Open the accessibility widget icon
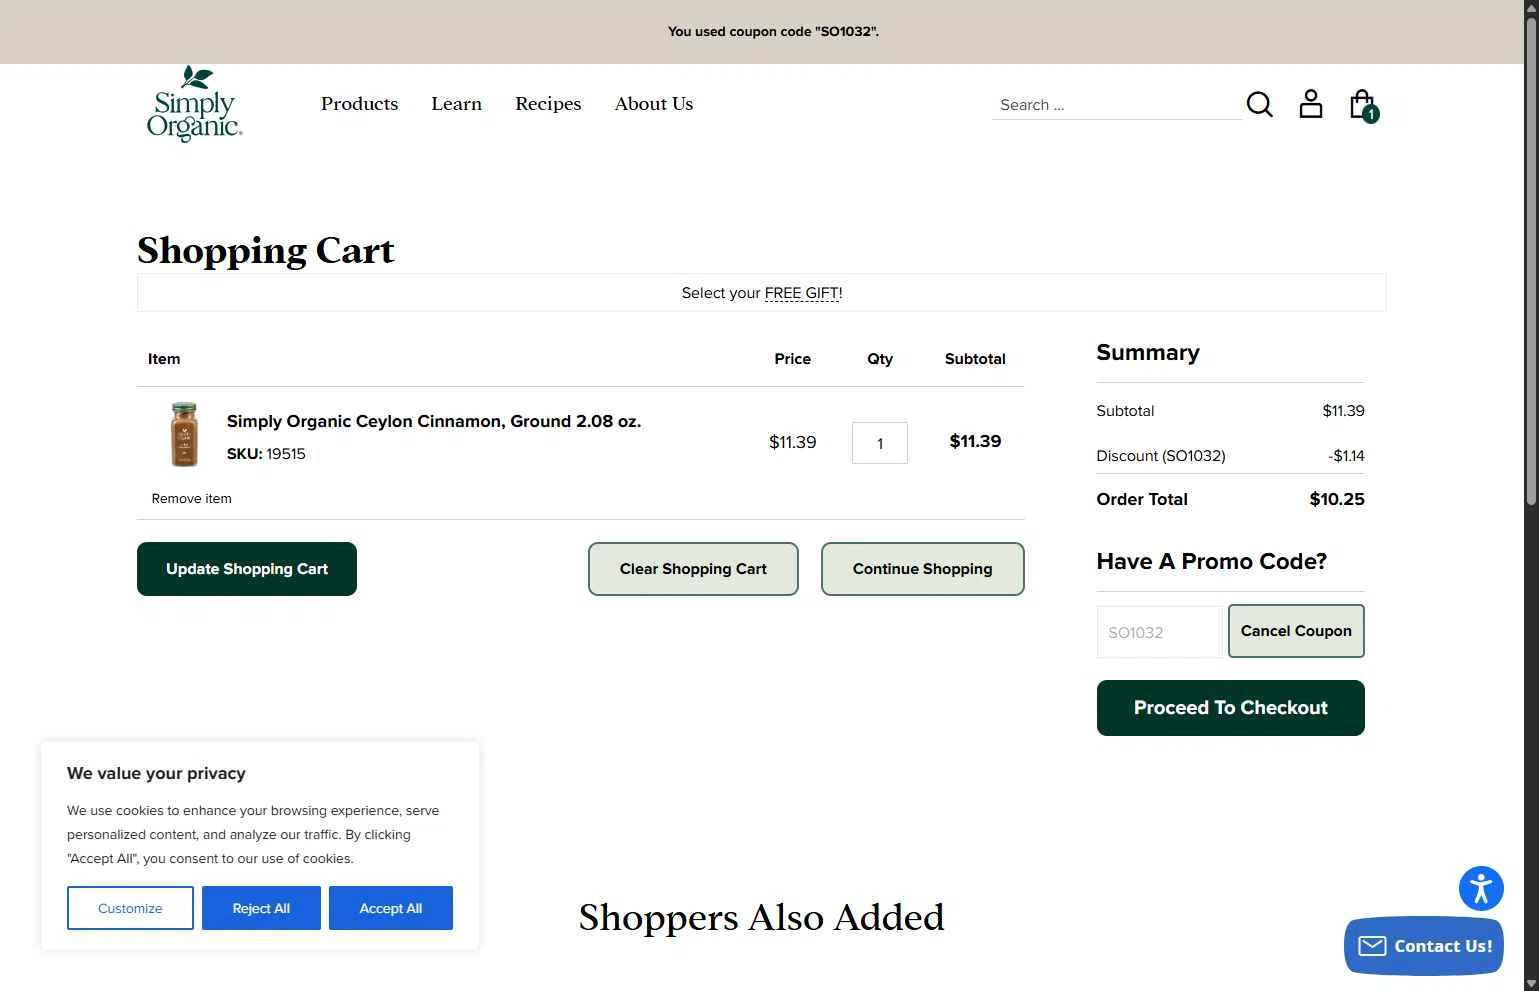Image resolution: width=1539 pixels, height=991 pixels. [x=1481, y=888]
